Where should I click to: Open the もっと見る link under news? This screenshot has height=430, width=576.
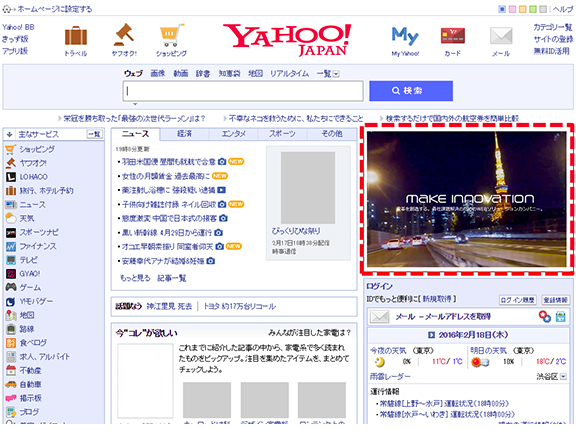(x=135, y=278)
